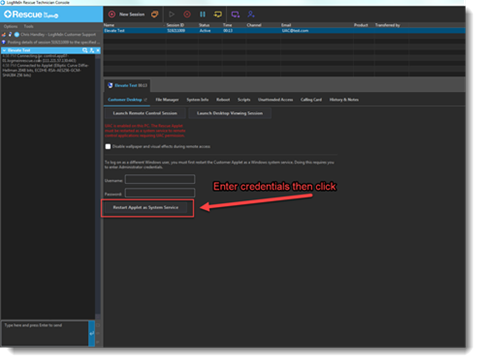The height and width of the screenshot is (362, 480).
Task: Click the Invite technician person icon
Action: coord(251,14)
